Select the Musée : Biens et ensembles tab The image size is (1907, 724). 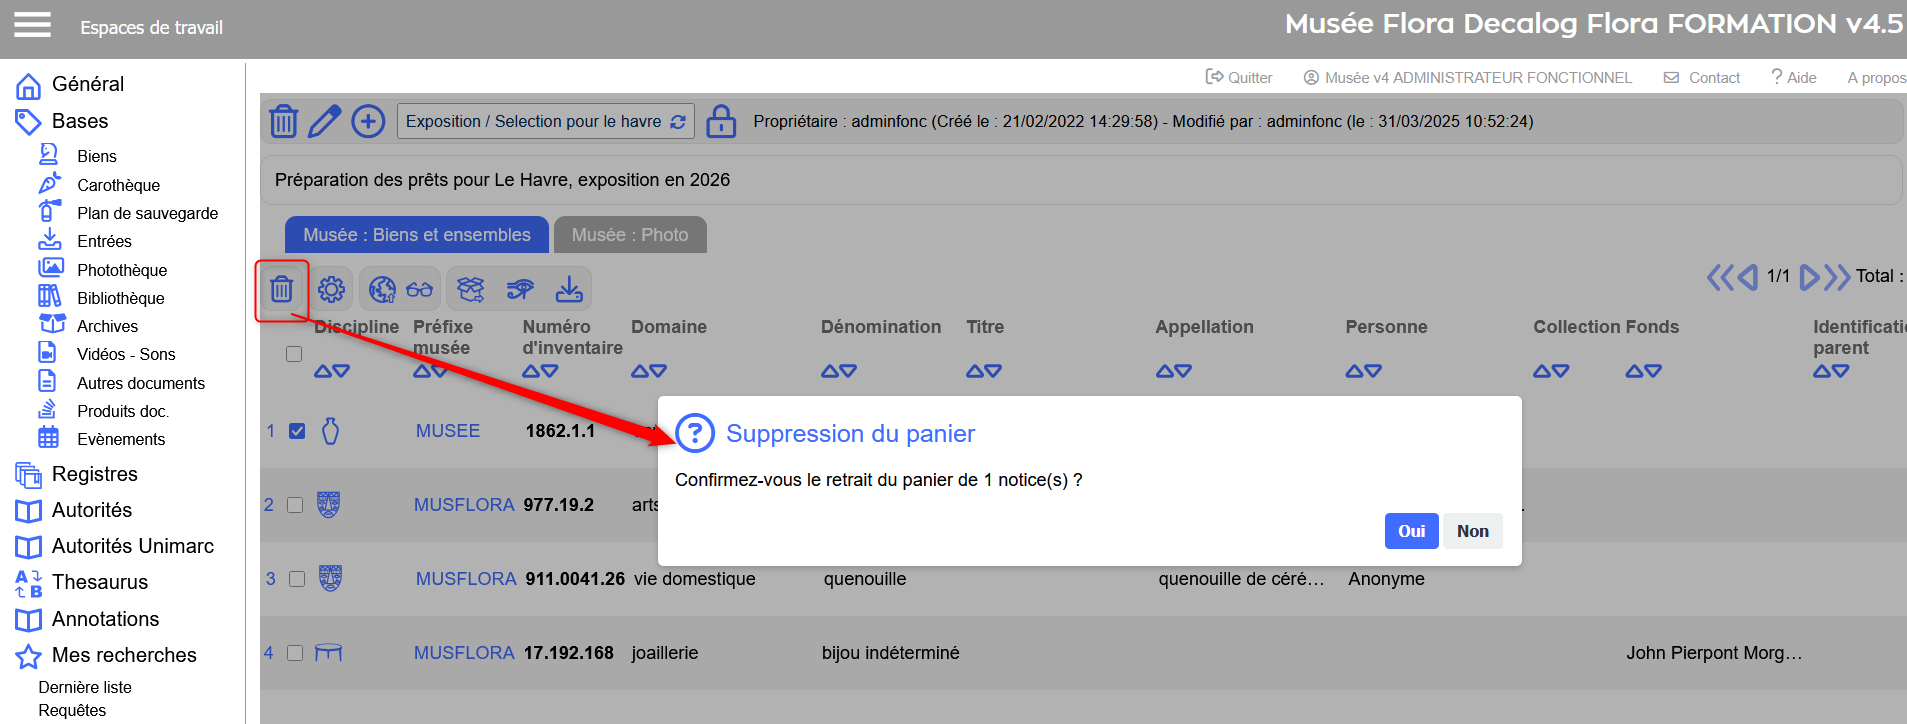[416, 235]
